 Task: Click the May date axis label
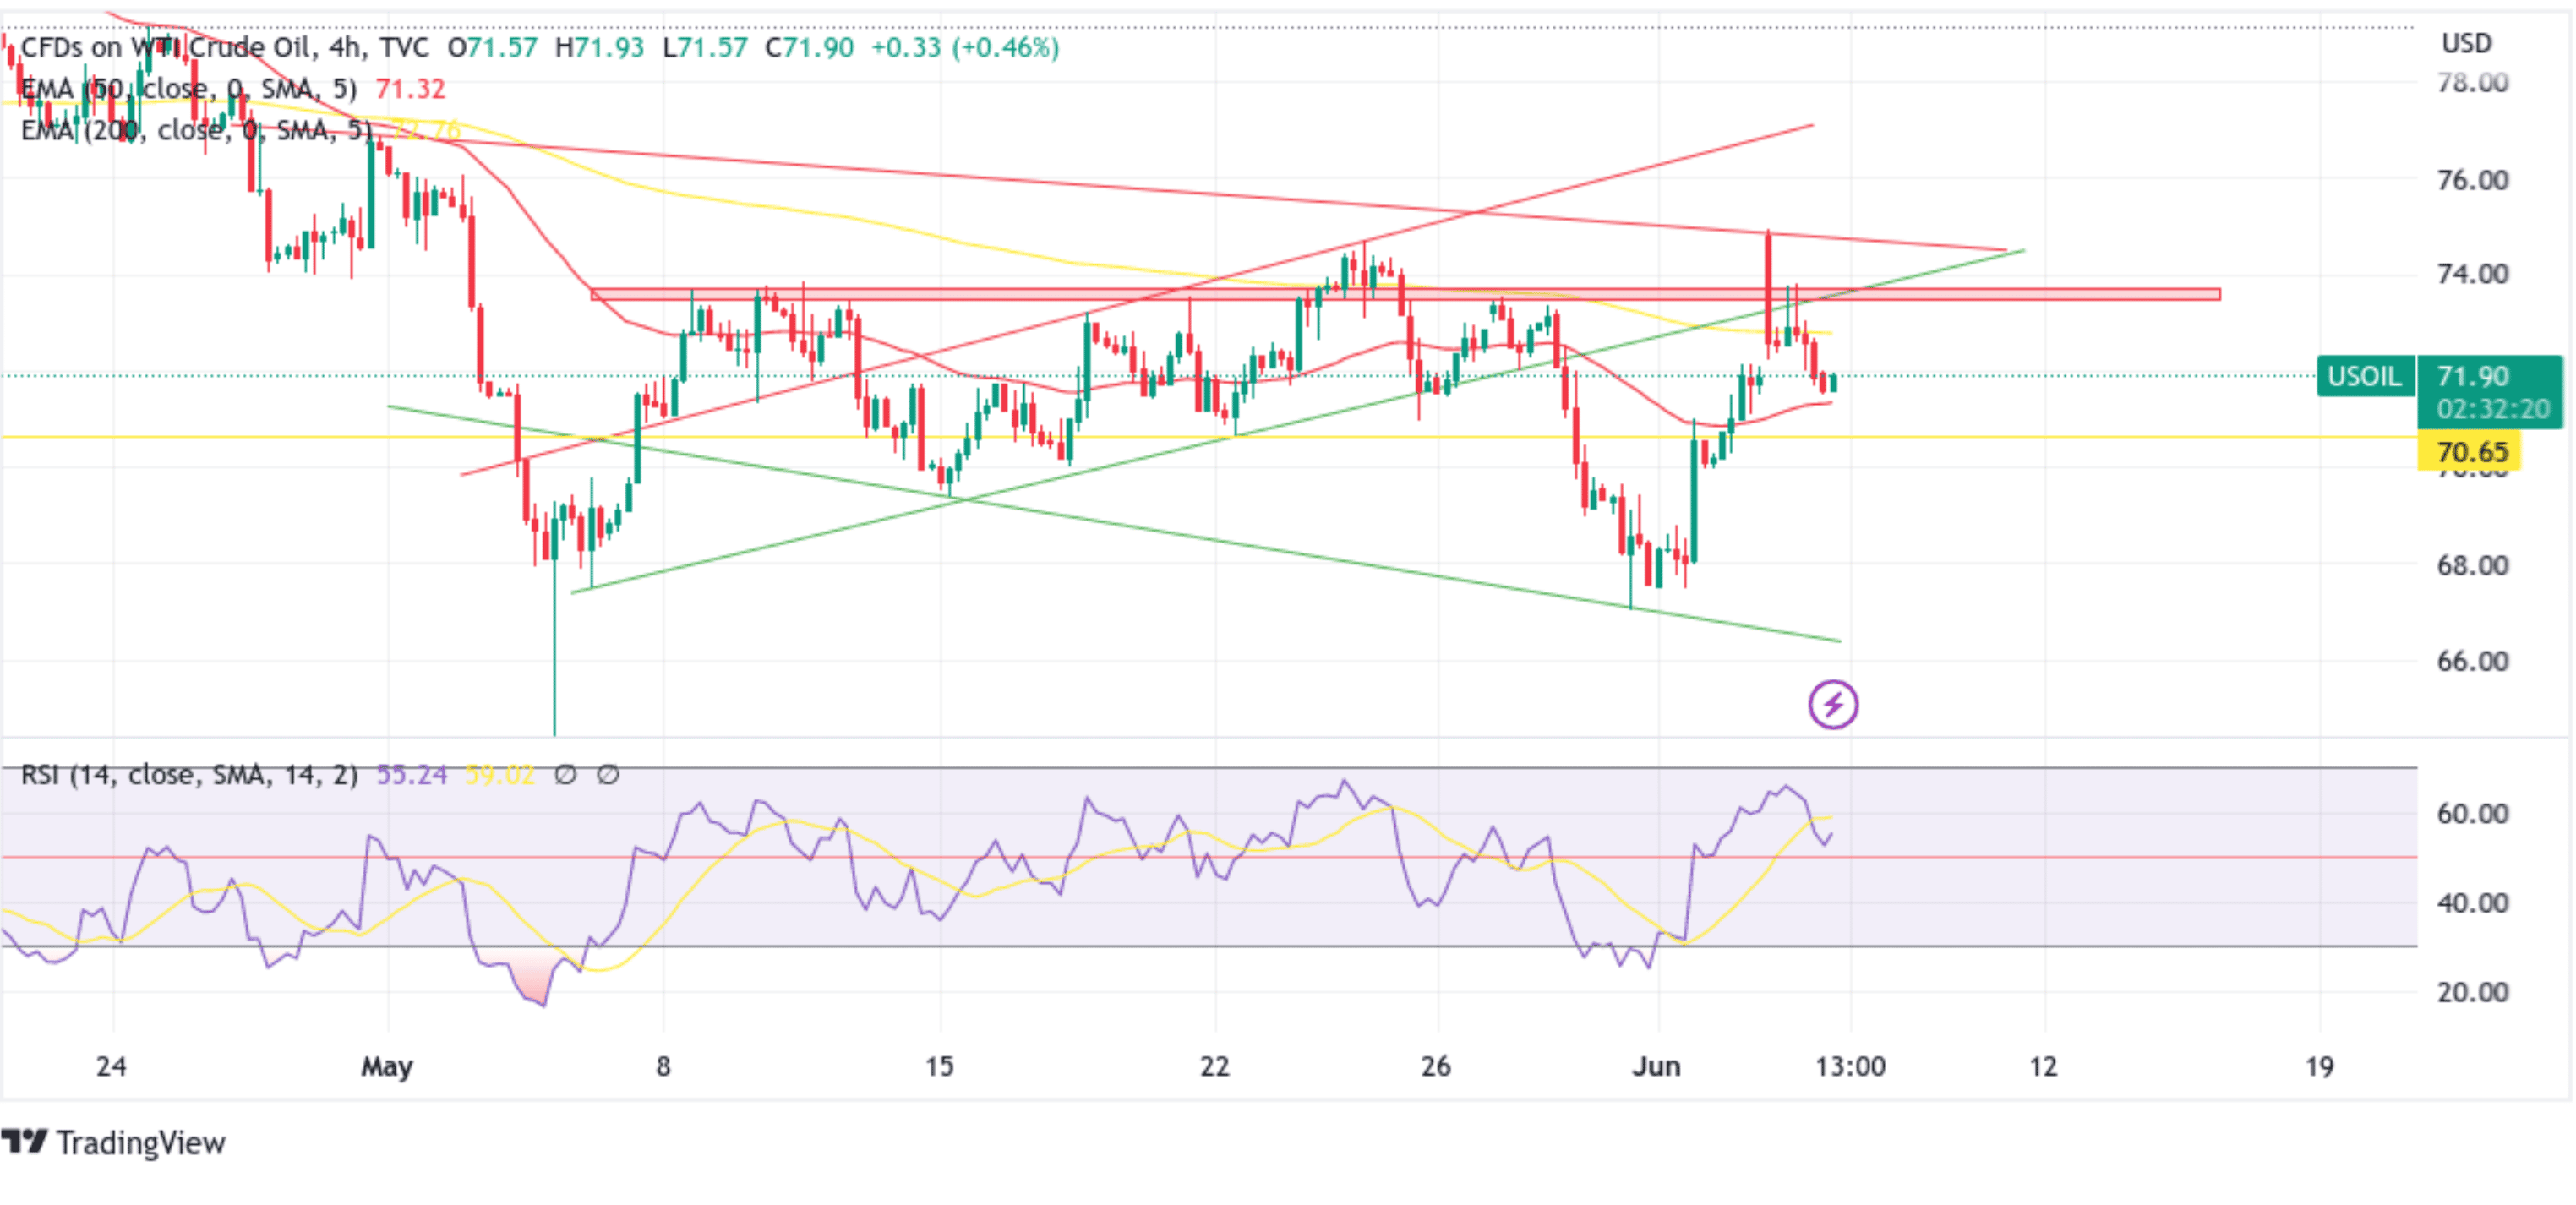click(387, 1067)
